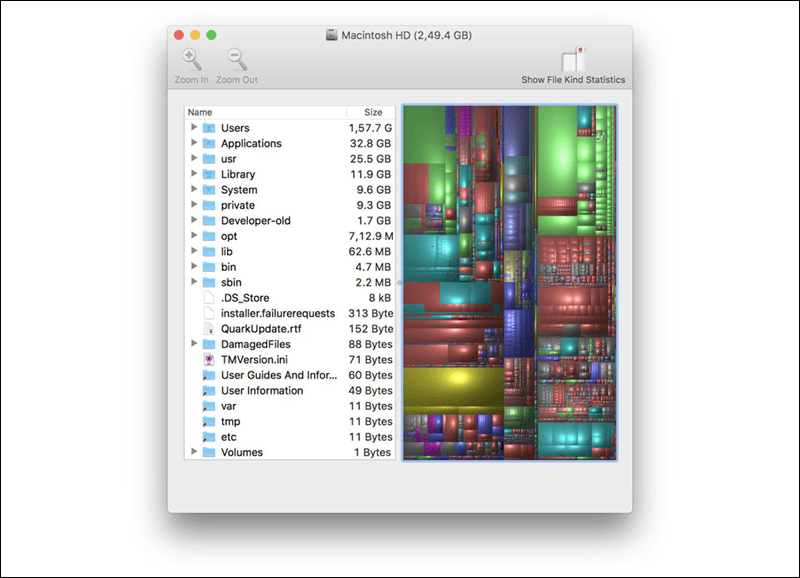The width and height of the screenshot is (800, 578).
Task: Expand the Volumes entry
Action: (193, 452)
